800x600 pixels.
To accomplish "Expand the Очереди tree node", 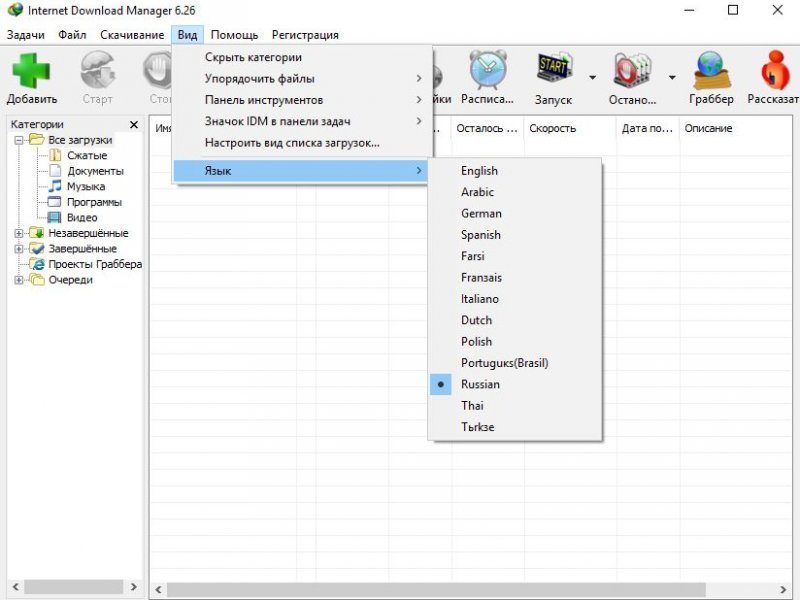I will coord(19,280).
